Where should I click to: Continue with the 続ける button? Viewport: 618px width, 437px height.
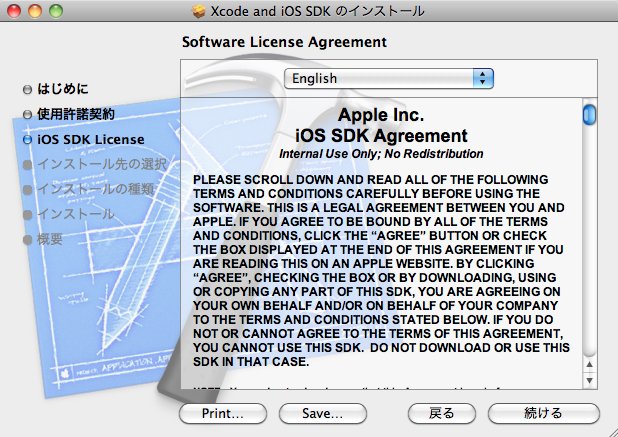tap(544, 413)
